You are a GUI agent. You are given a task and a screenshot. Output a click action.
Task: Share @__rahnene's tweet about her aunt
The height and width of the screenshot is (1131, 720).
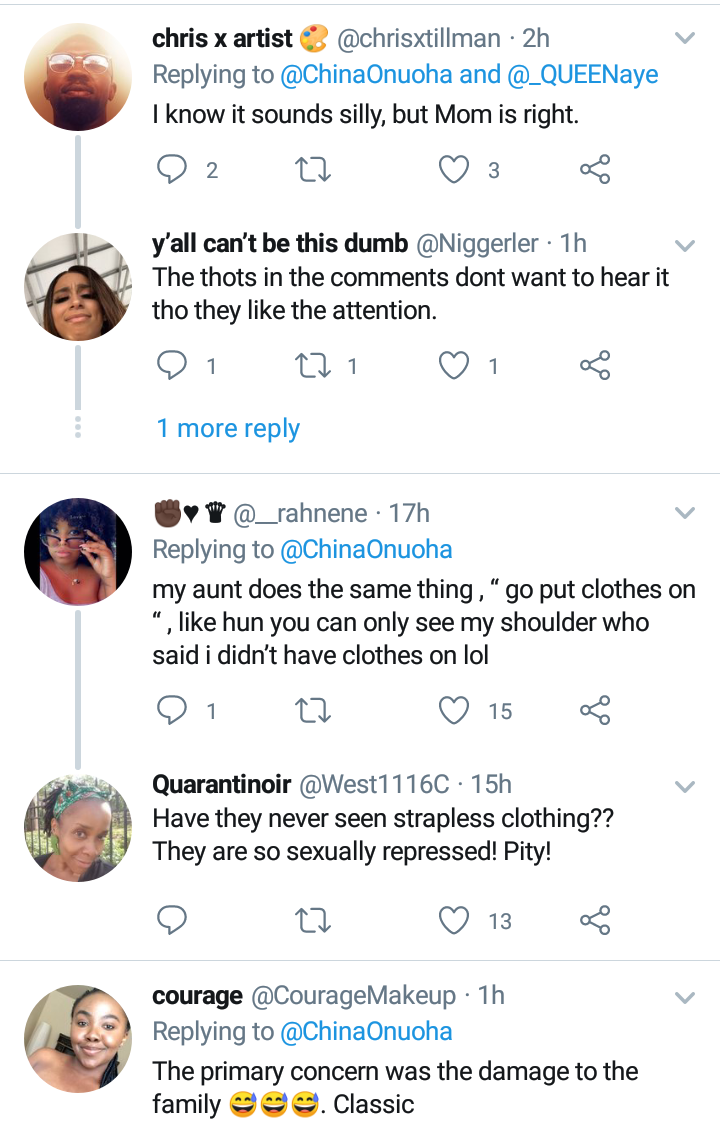(595, 711)
